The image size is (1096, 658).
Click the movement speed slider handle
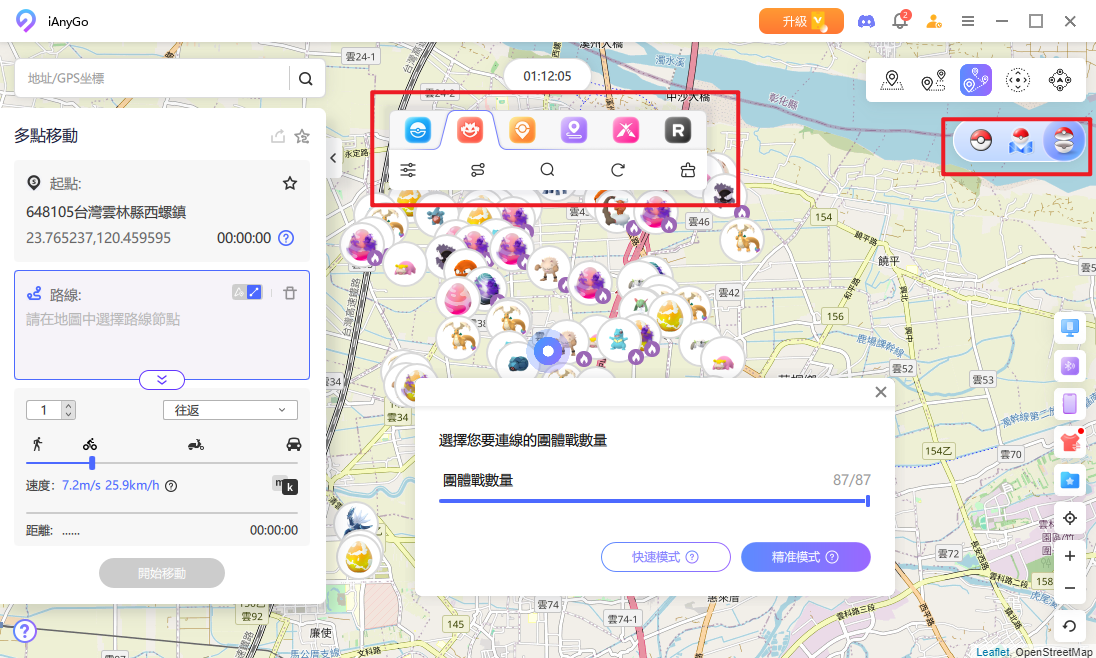tap(92, 463)
